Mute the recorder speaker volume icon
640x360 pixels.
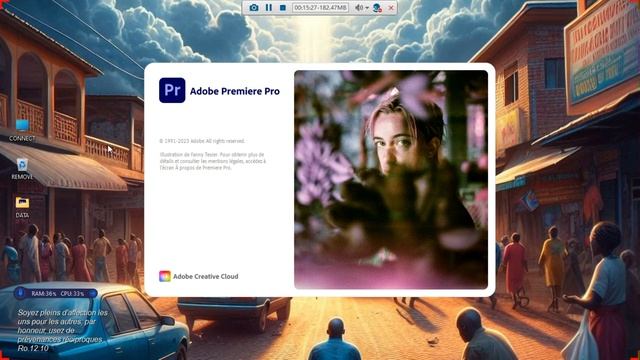pyautogui.click(x=358, y=7)
